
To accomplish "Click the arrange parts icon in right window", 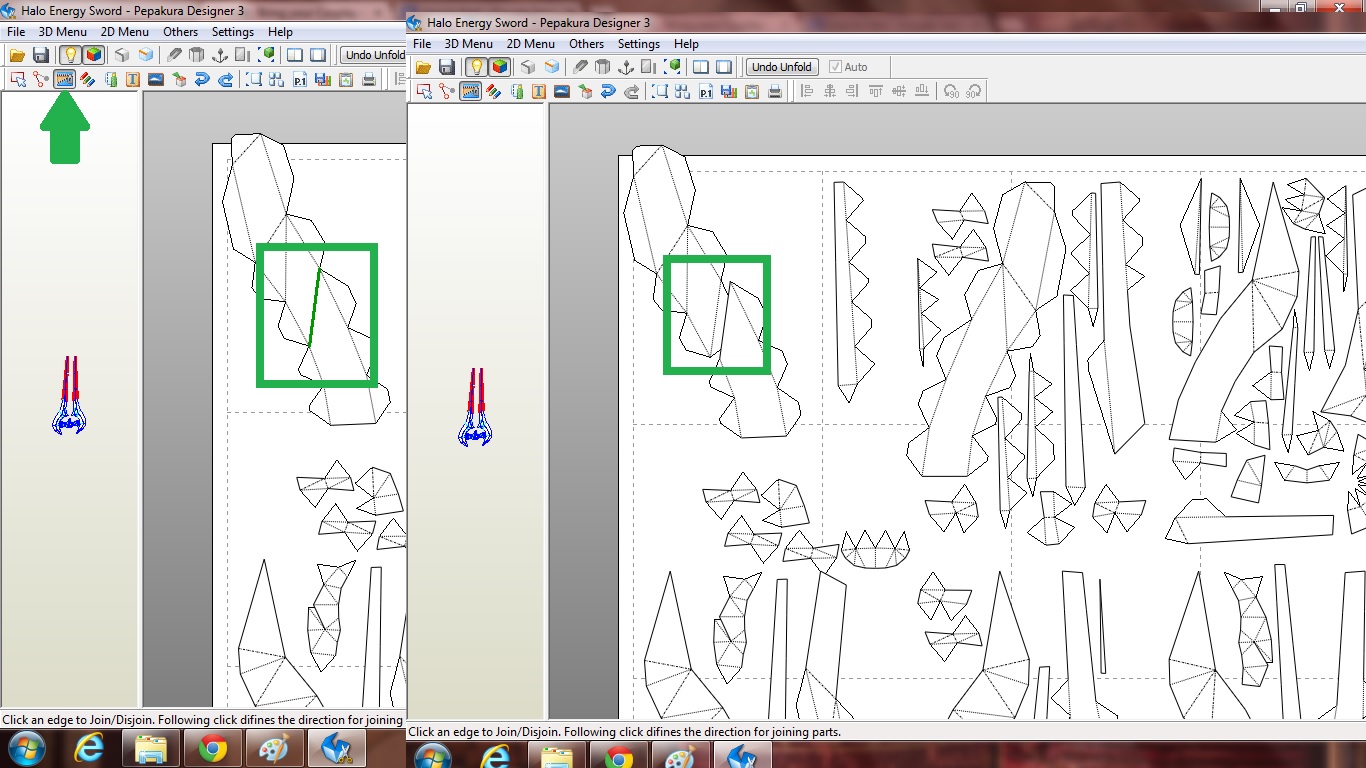I will [x=683, y=92].
